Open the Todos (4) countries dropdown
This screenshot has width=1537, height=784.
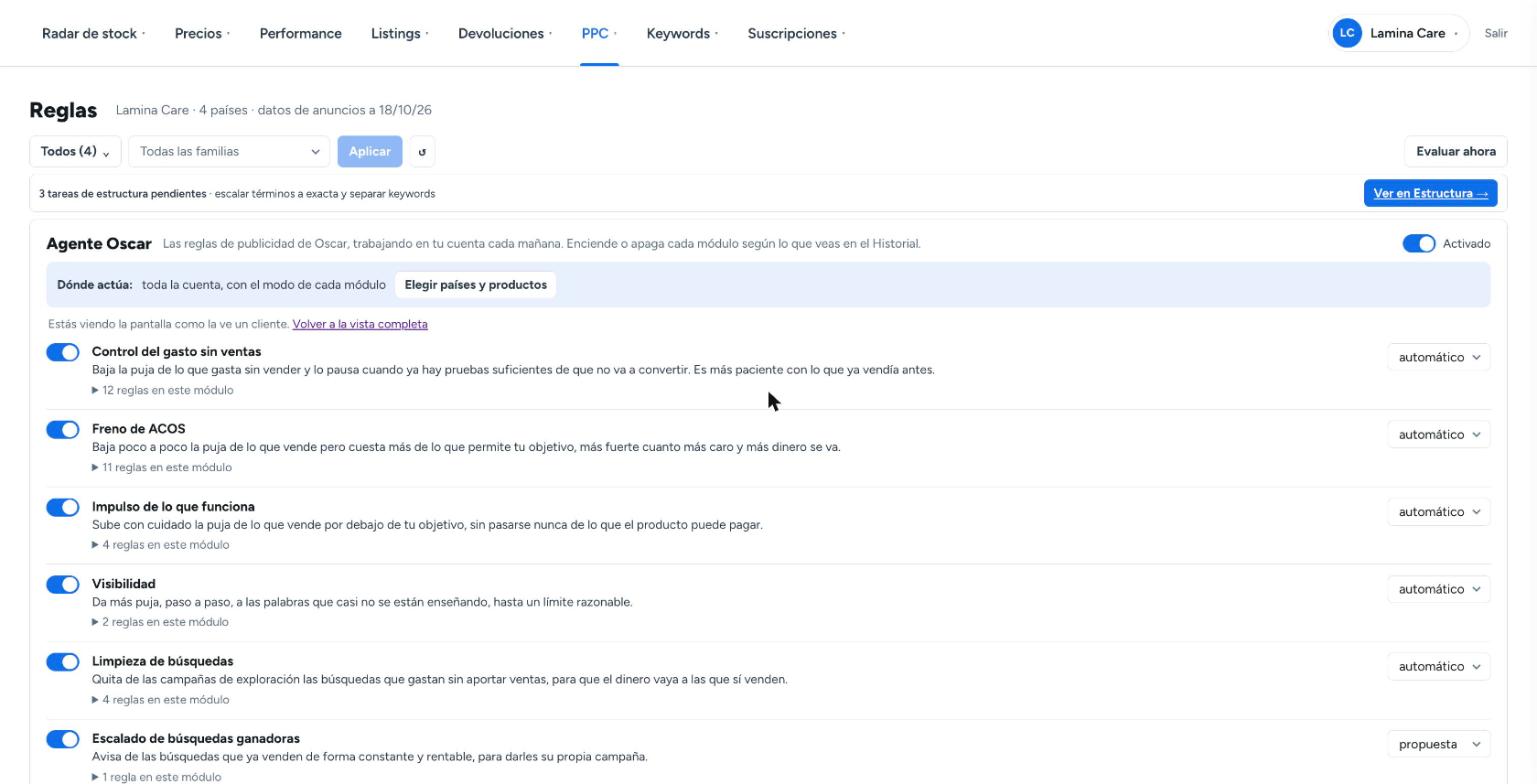[75, 152]
